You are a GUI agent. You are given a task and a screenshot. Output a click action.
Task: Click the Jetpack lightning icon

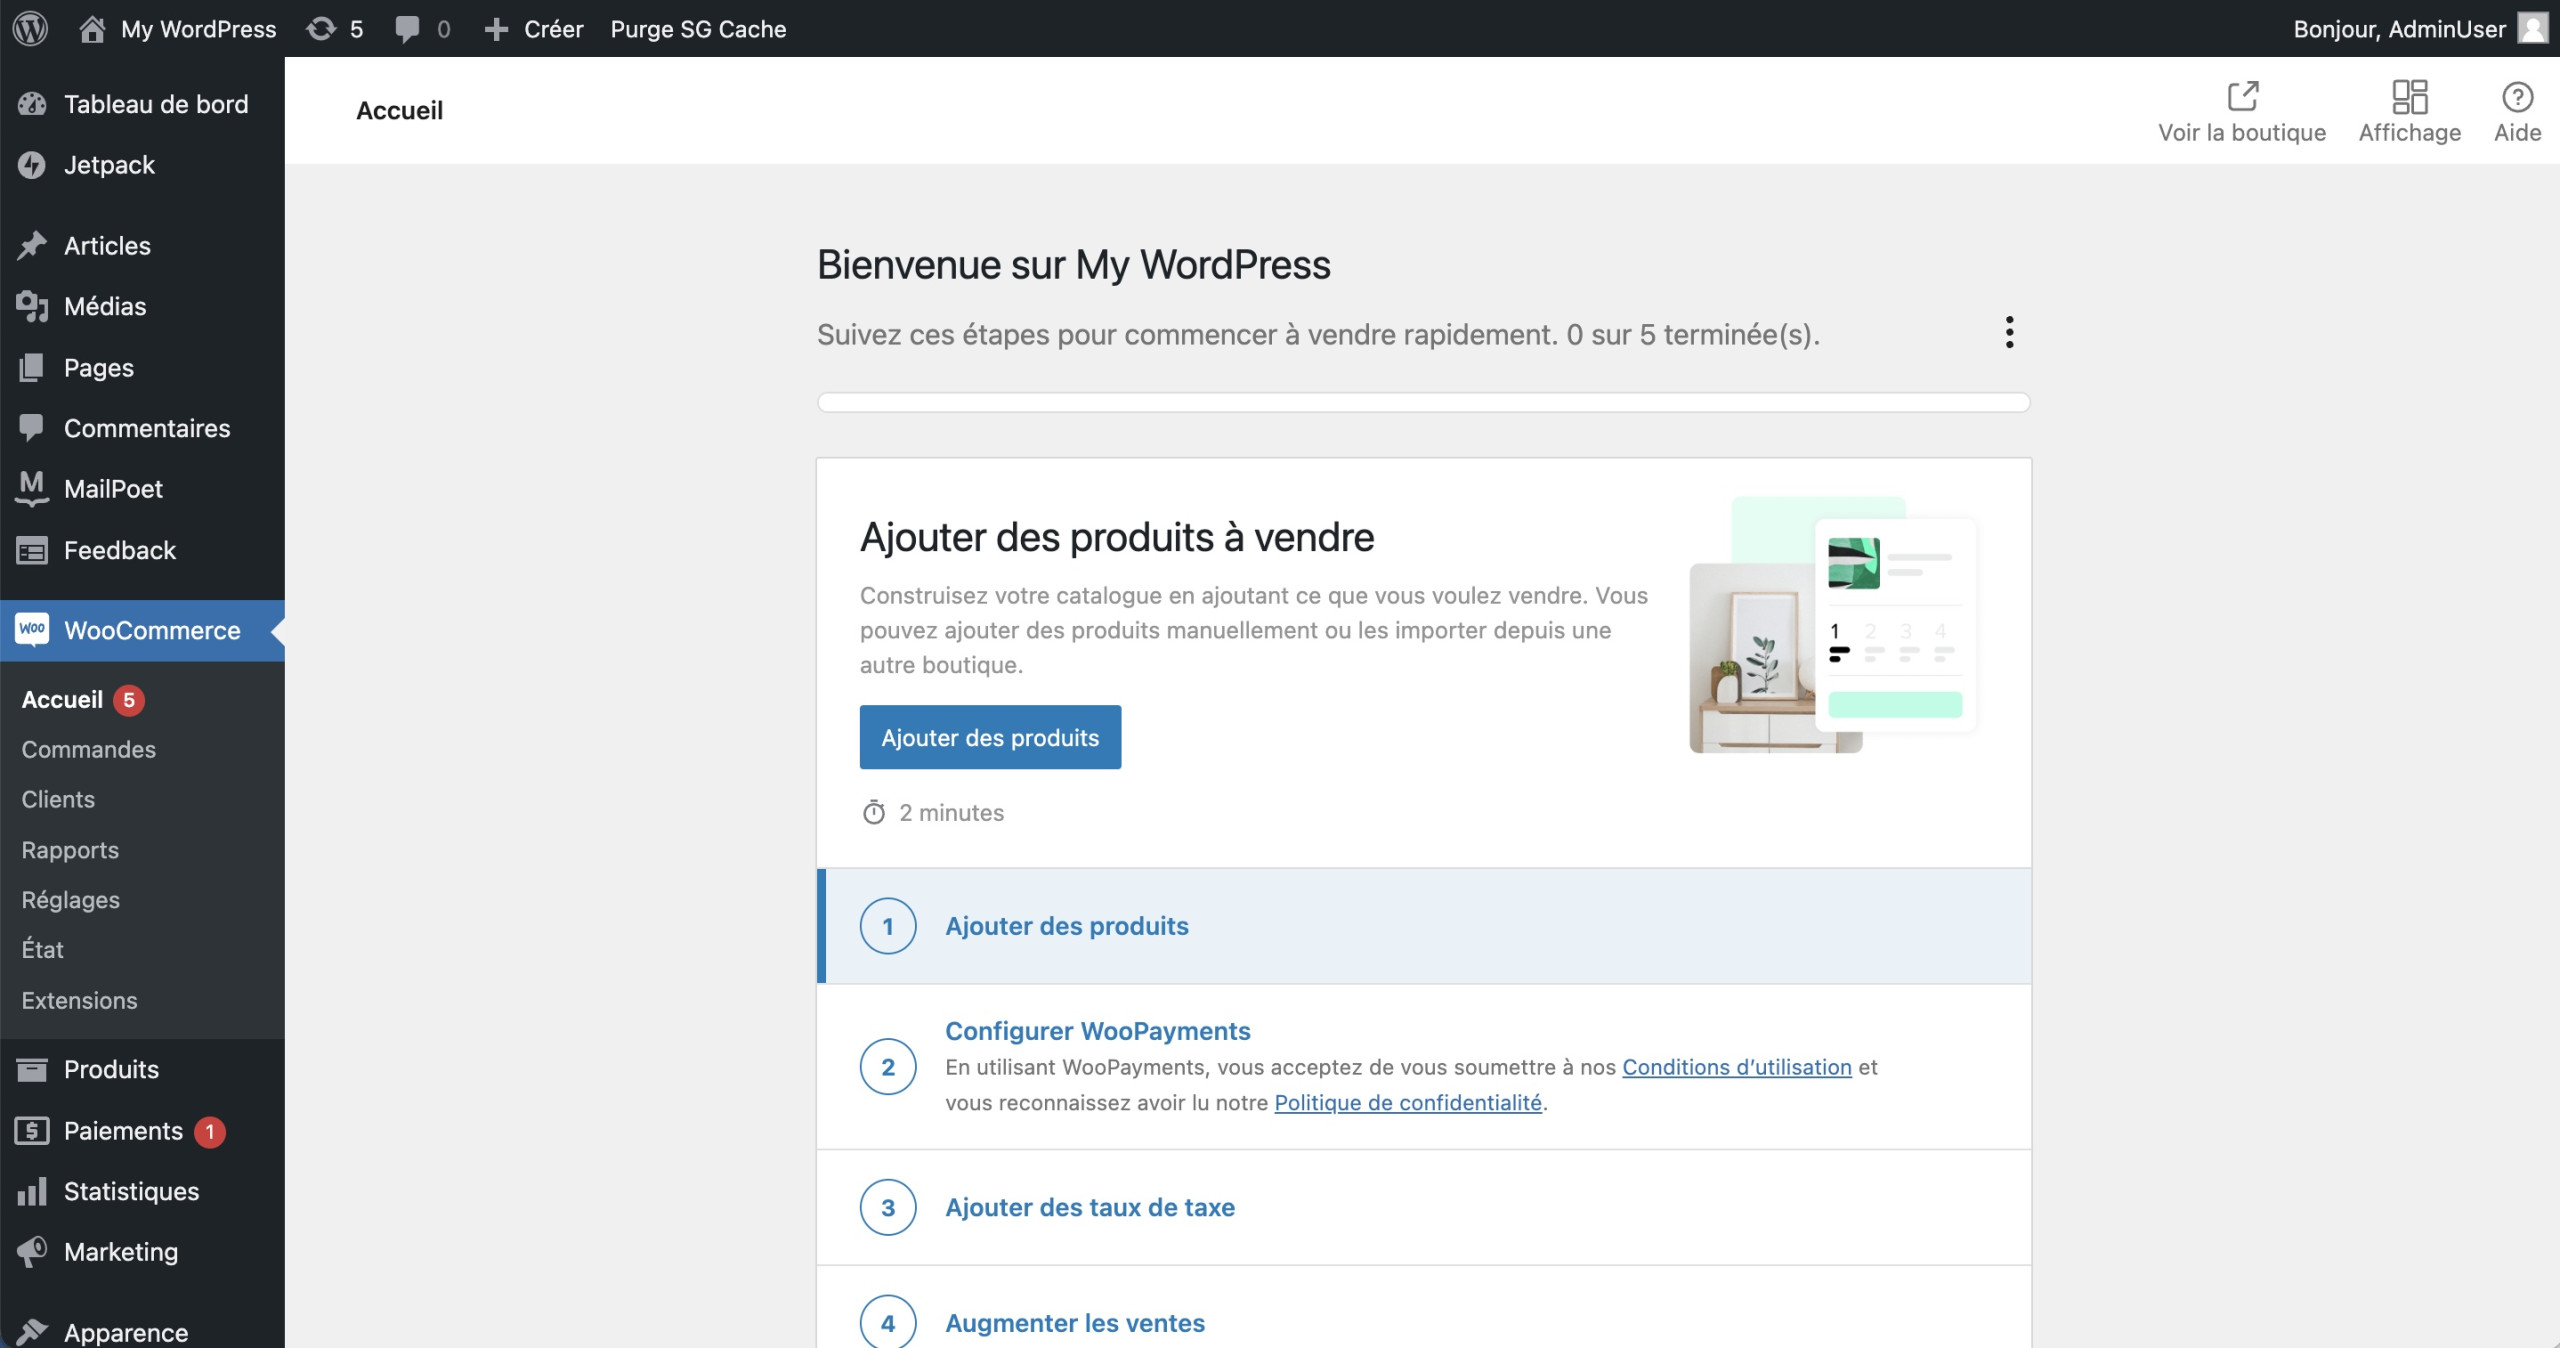(32, 165)
